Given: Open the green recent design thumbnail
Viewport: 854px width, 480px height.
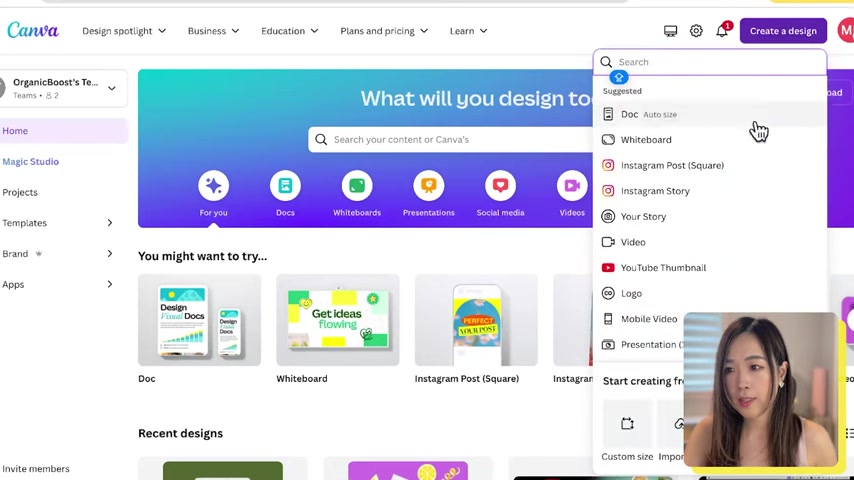Looking at the screenshot, I should [x=223, y=470].
